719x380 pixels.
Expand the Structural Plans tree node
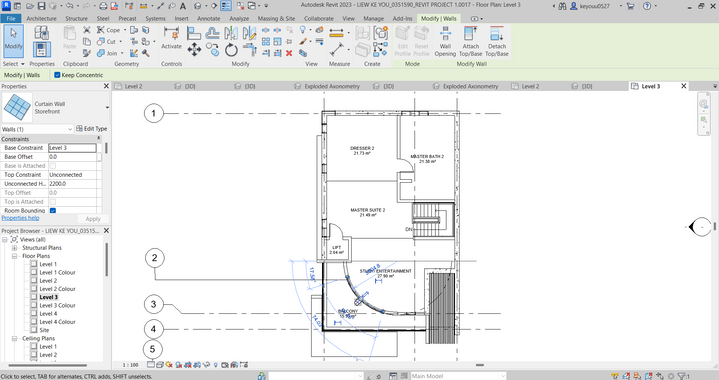14,248
